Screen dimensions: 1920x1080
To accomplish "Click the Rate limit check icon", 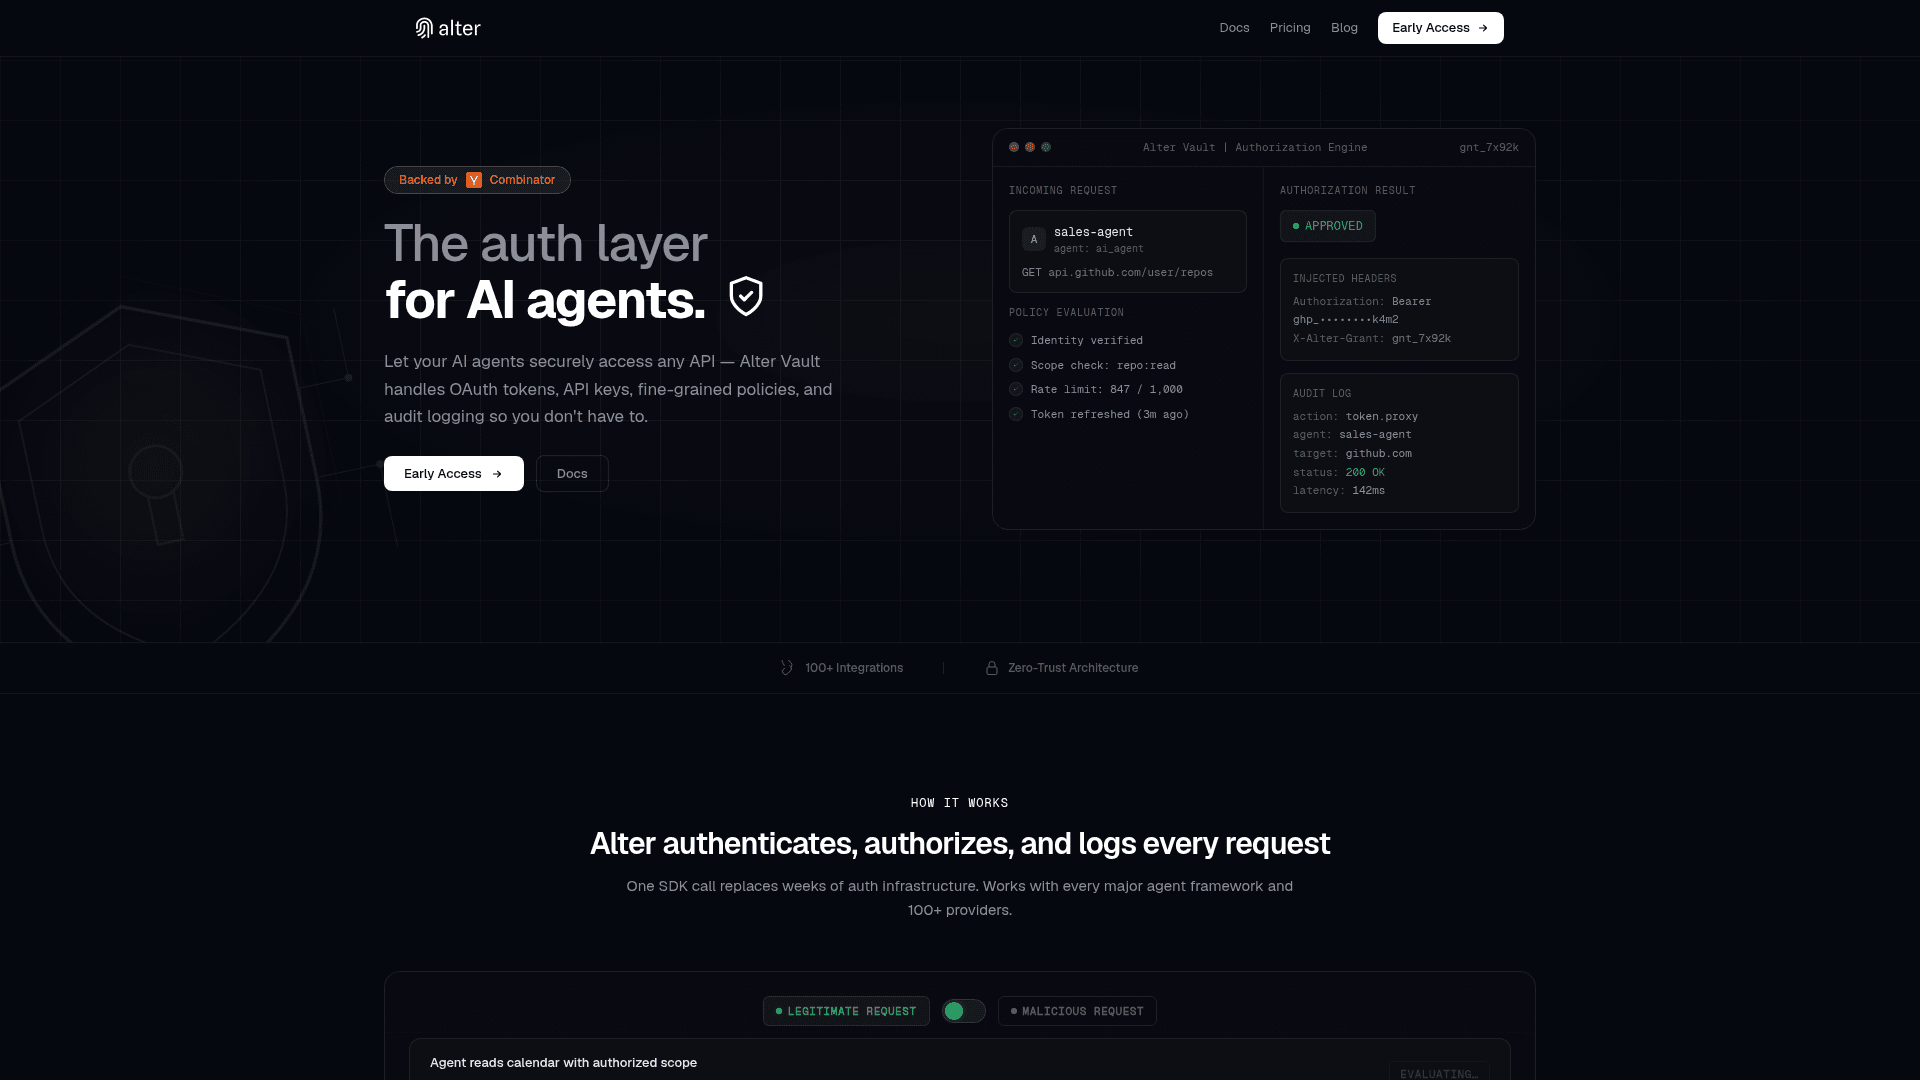I will coord(1016,389).
